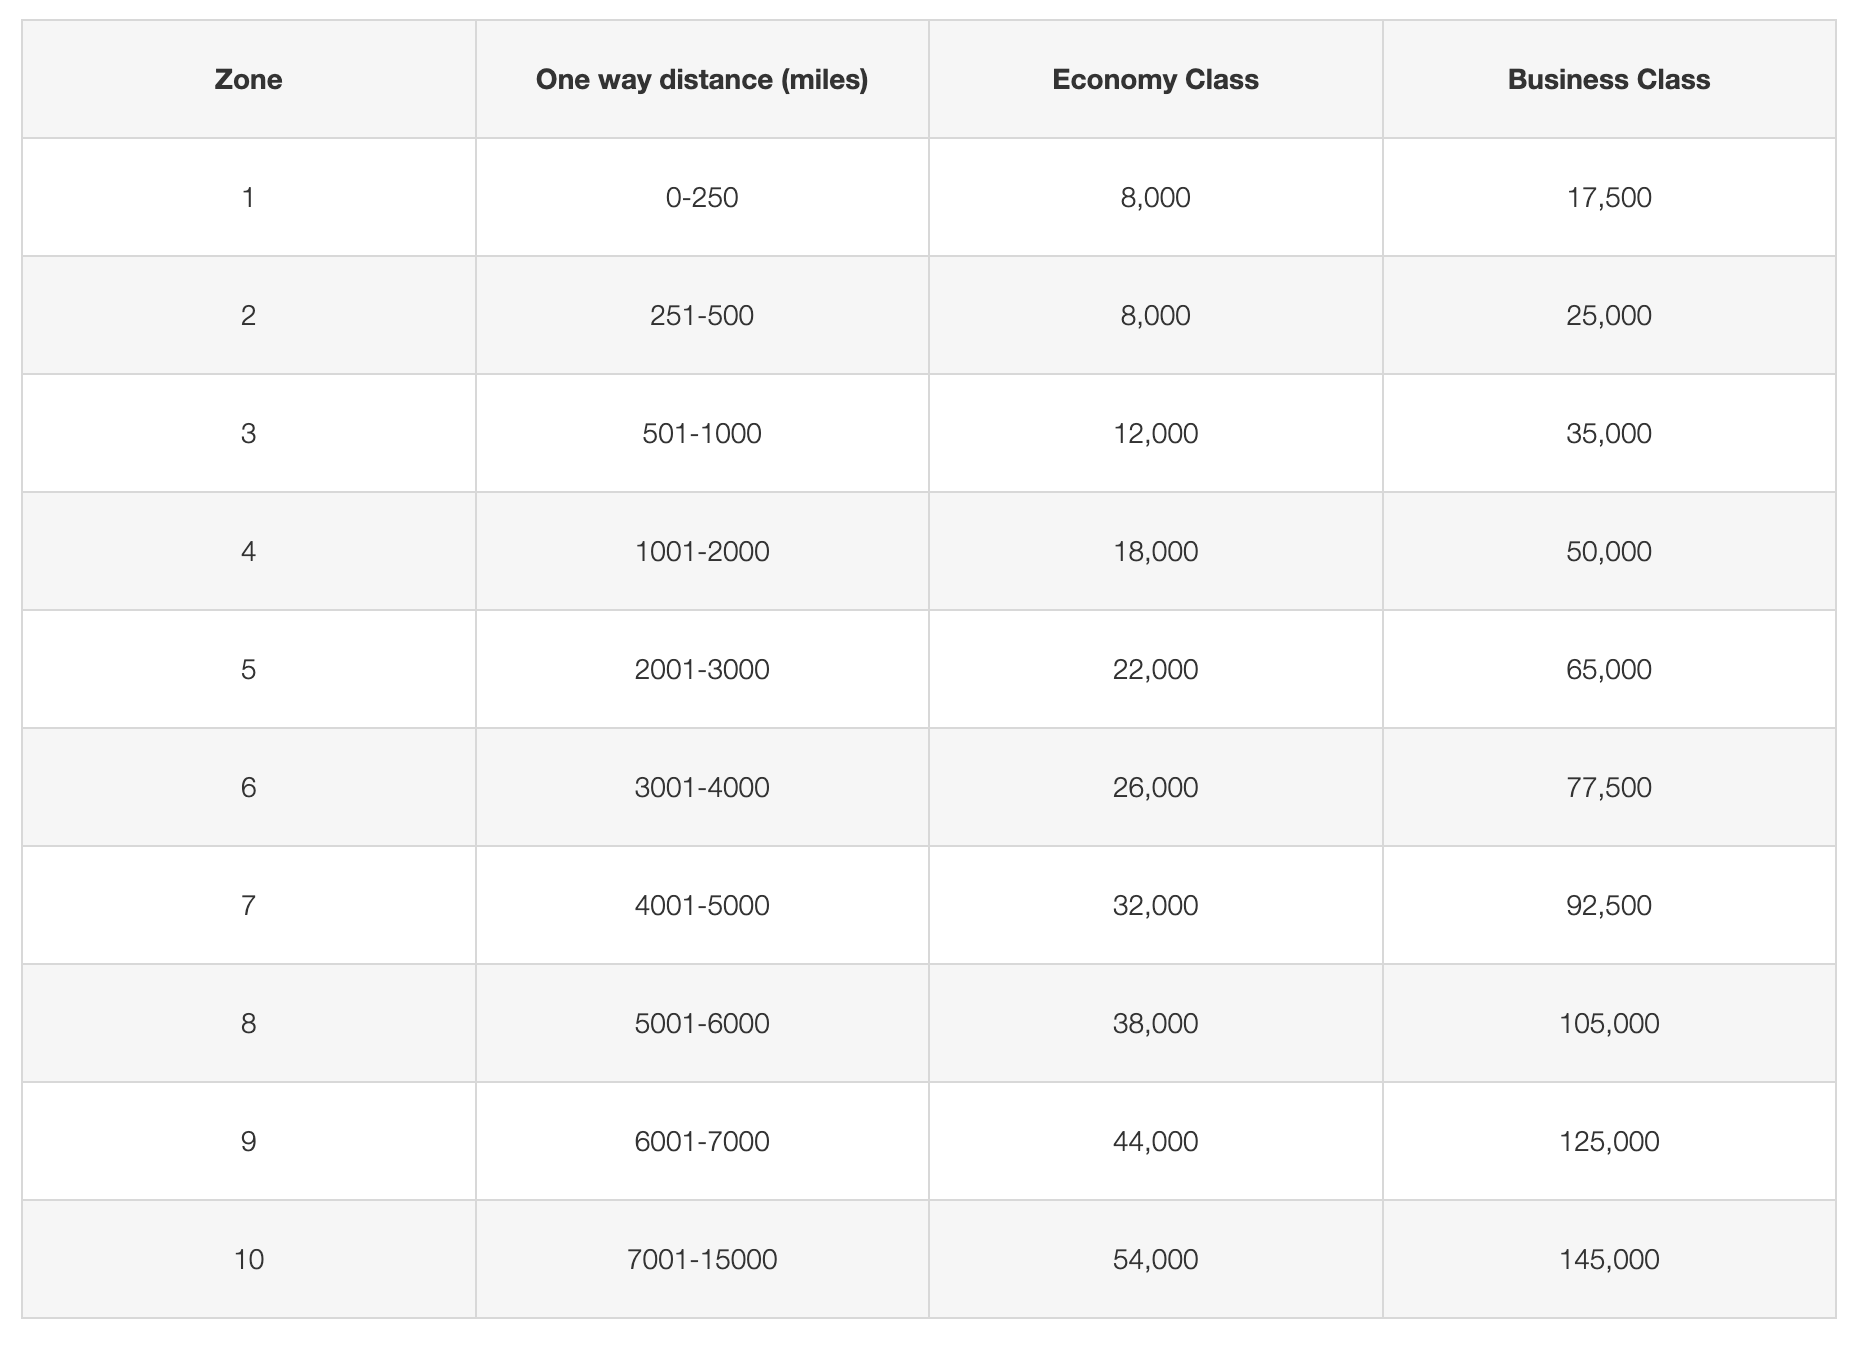Click the 77,500 Business Class cell
1868x1346 pixels.
pyautogui.click(x=1608, y=788)
